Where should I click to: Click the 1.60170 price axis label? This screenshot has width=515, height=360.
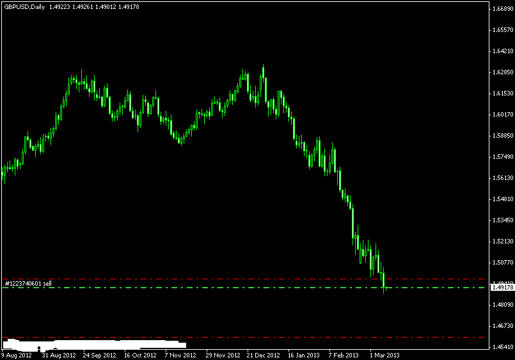point(503,114)
